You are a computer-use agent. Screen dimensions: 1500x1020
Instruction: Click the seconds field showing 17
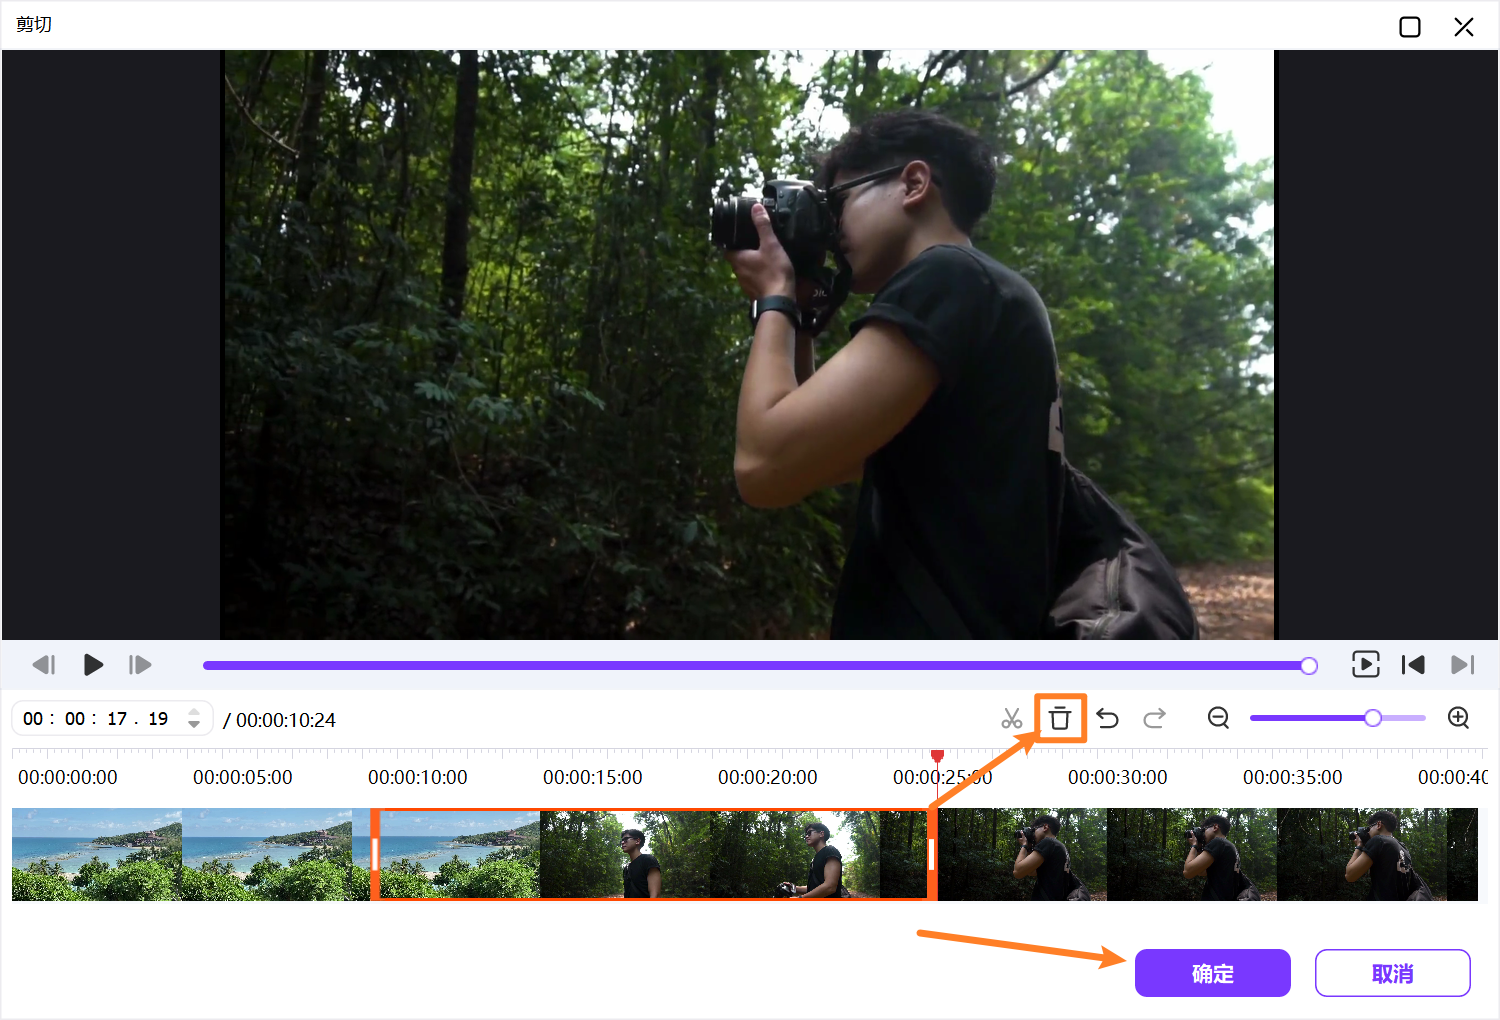117,719
